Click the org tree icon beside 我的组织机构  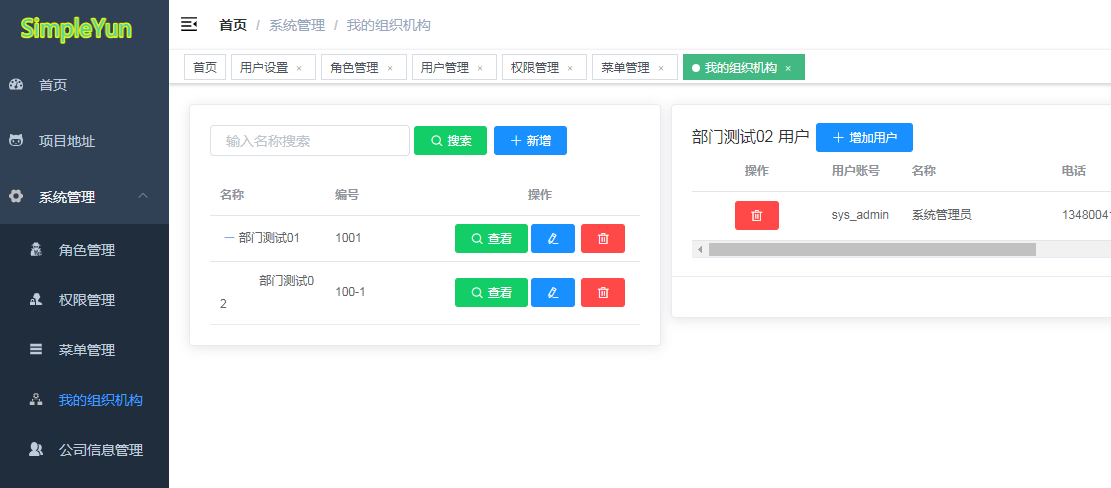[x=36, y=399]
